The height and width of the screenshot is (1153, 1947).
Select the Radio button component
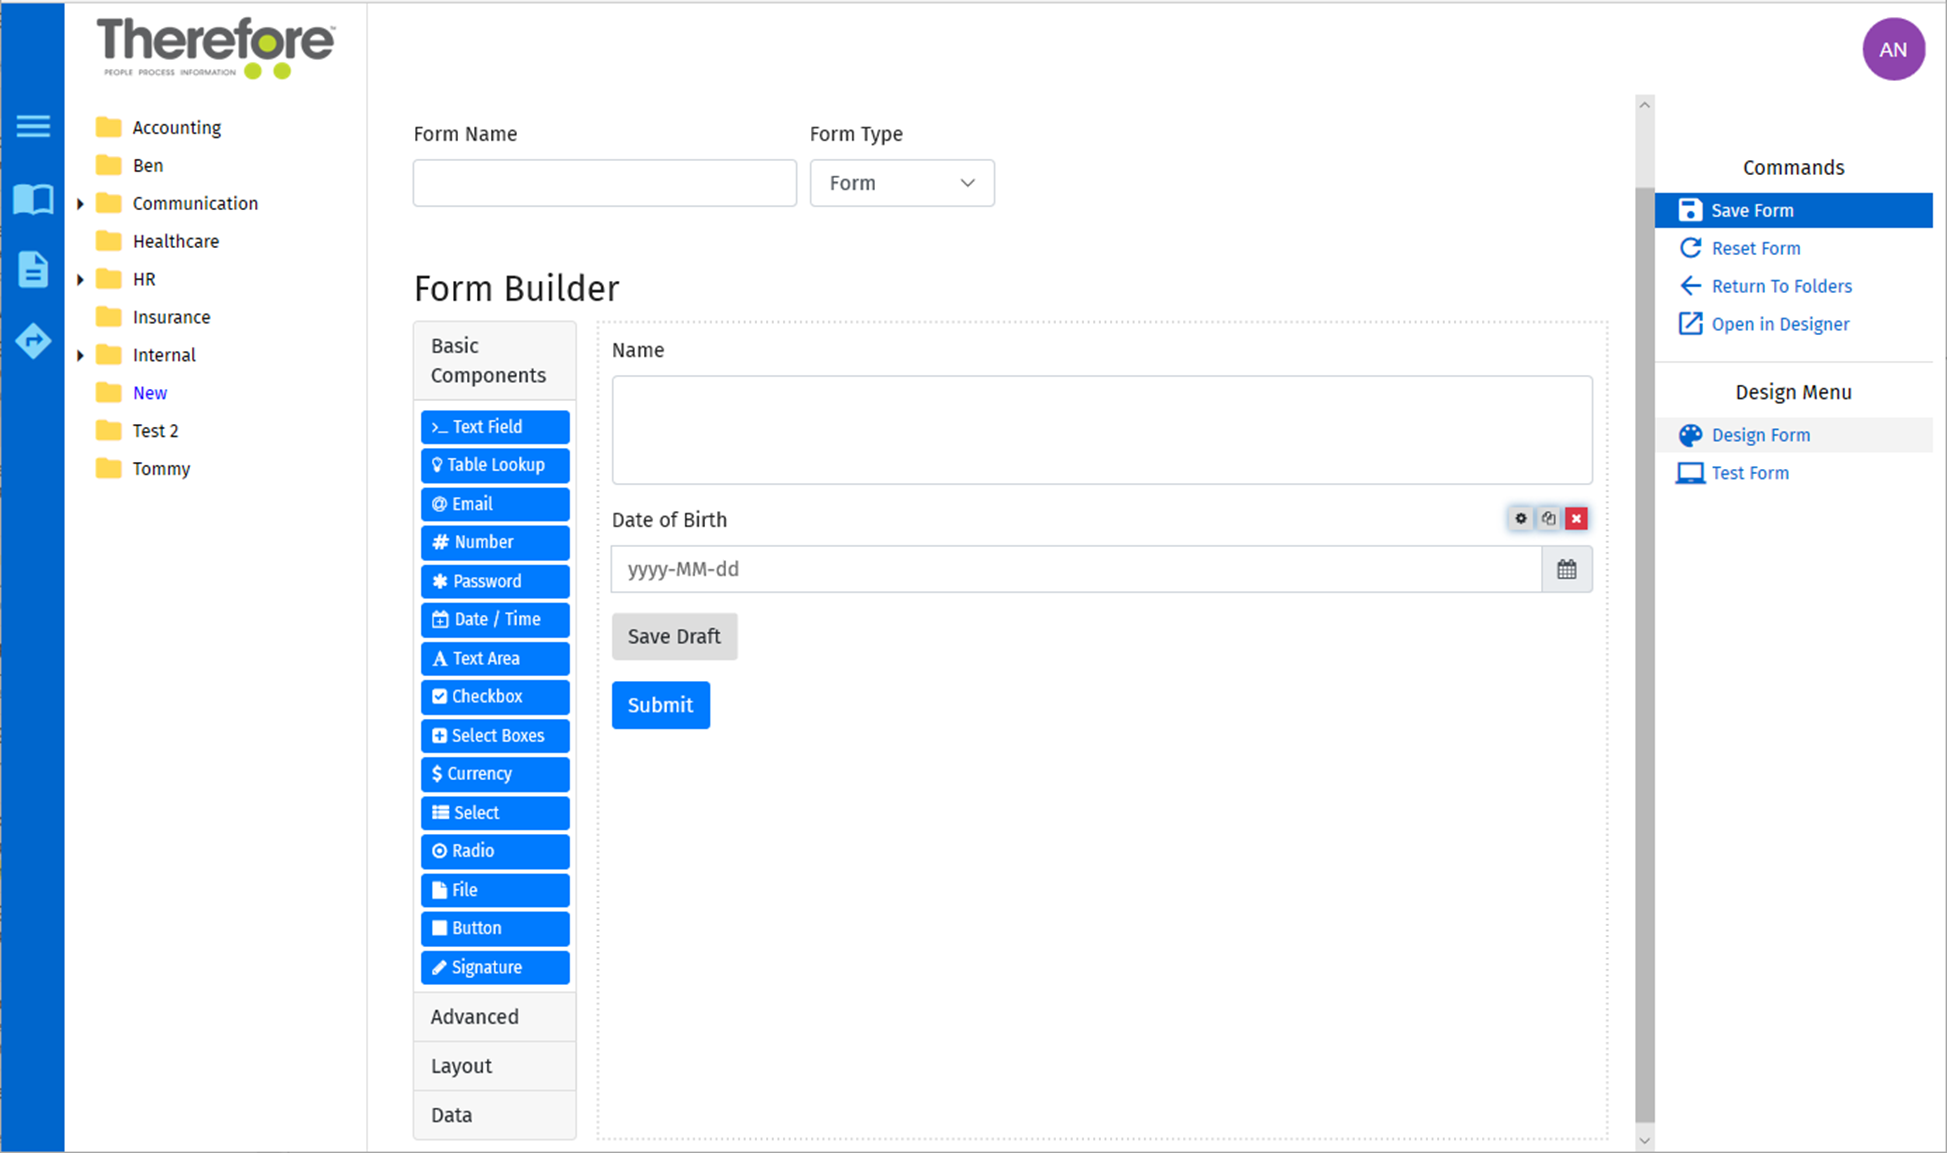pos(495,851)
